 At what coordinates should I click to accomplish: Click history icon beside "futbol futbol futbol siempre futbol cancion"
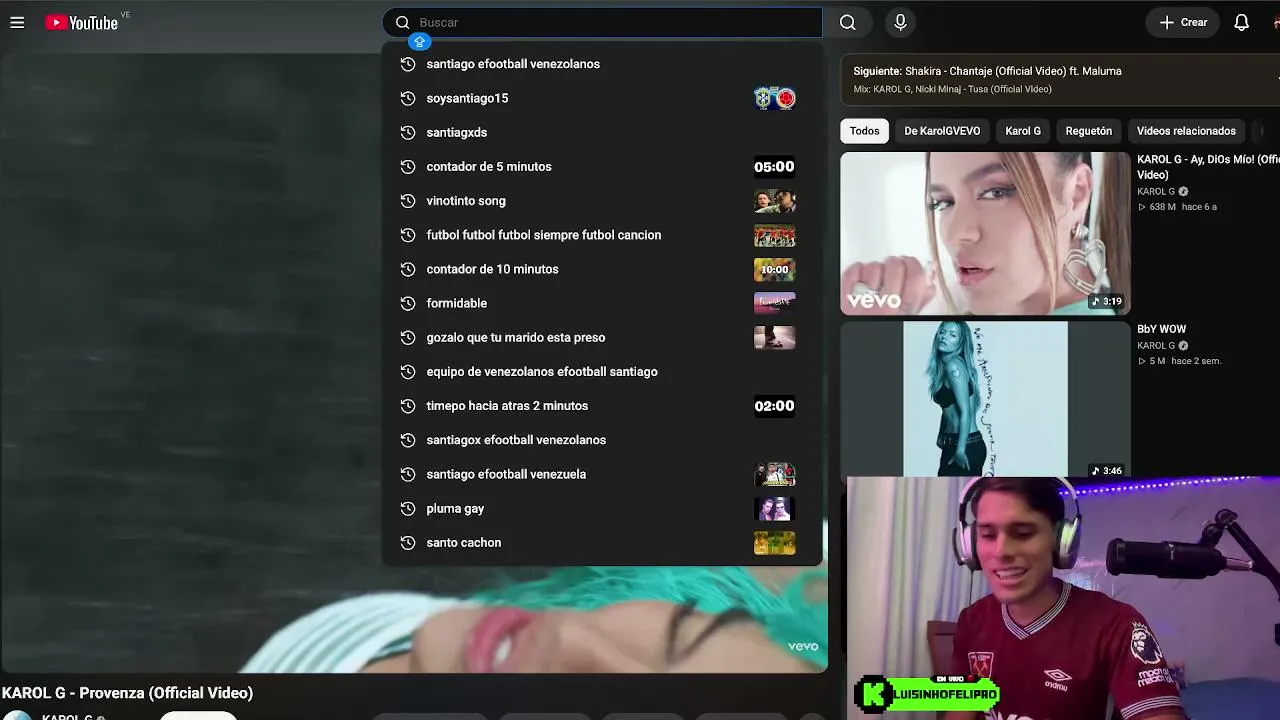[x=407, y=235]
